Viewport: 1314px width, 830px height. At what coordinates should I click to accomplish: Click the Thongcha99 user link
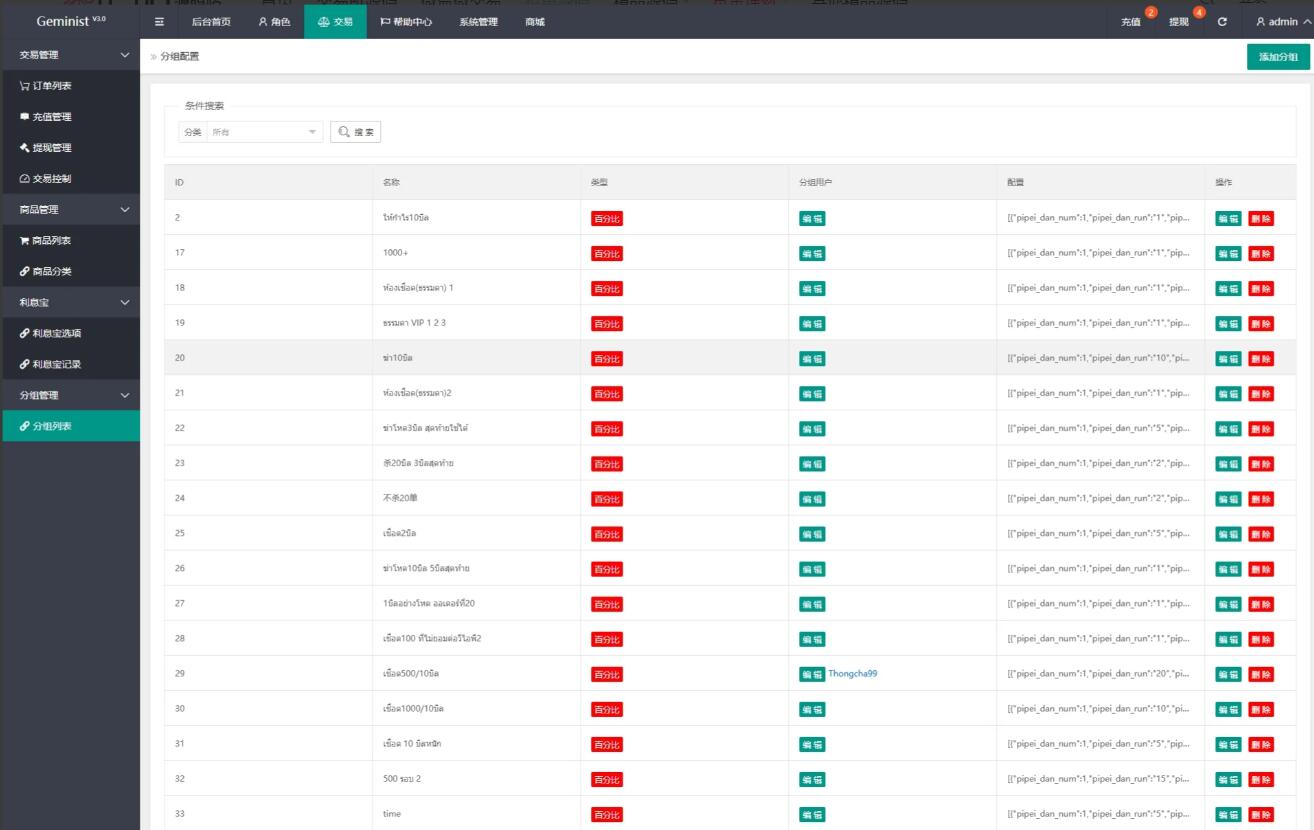853,673
